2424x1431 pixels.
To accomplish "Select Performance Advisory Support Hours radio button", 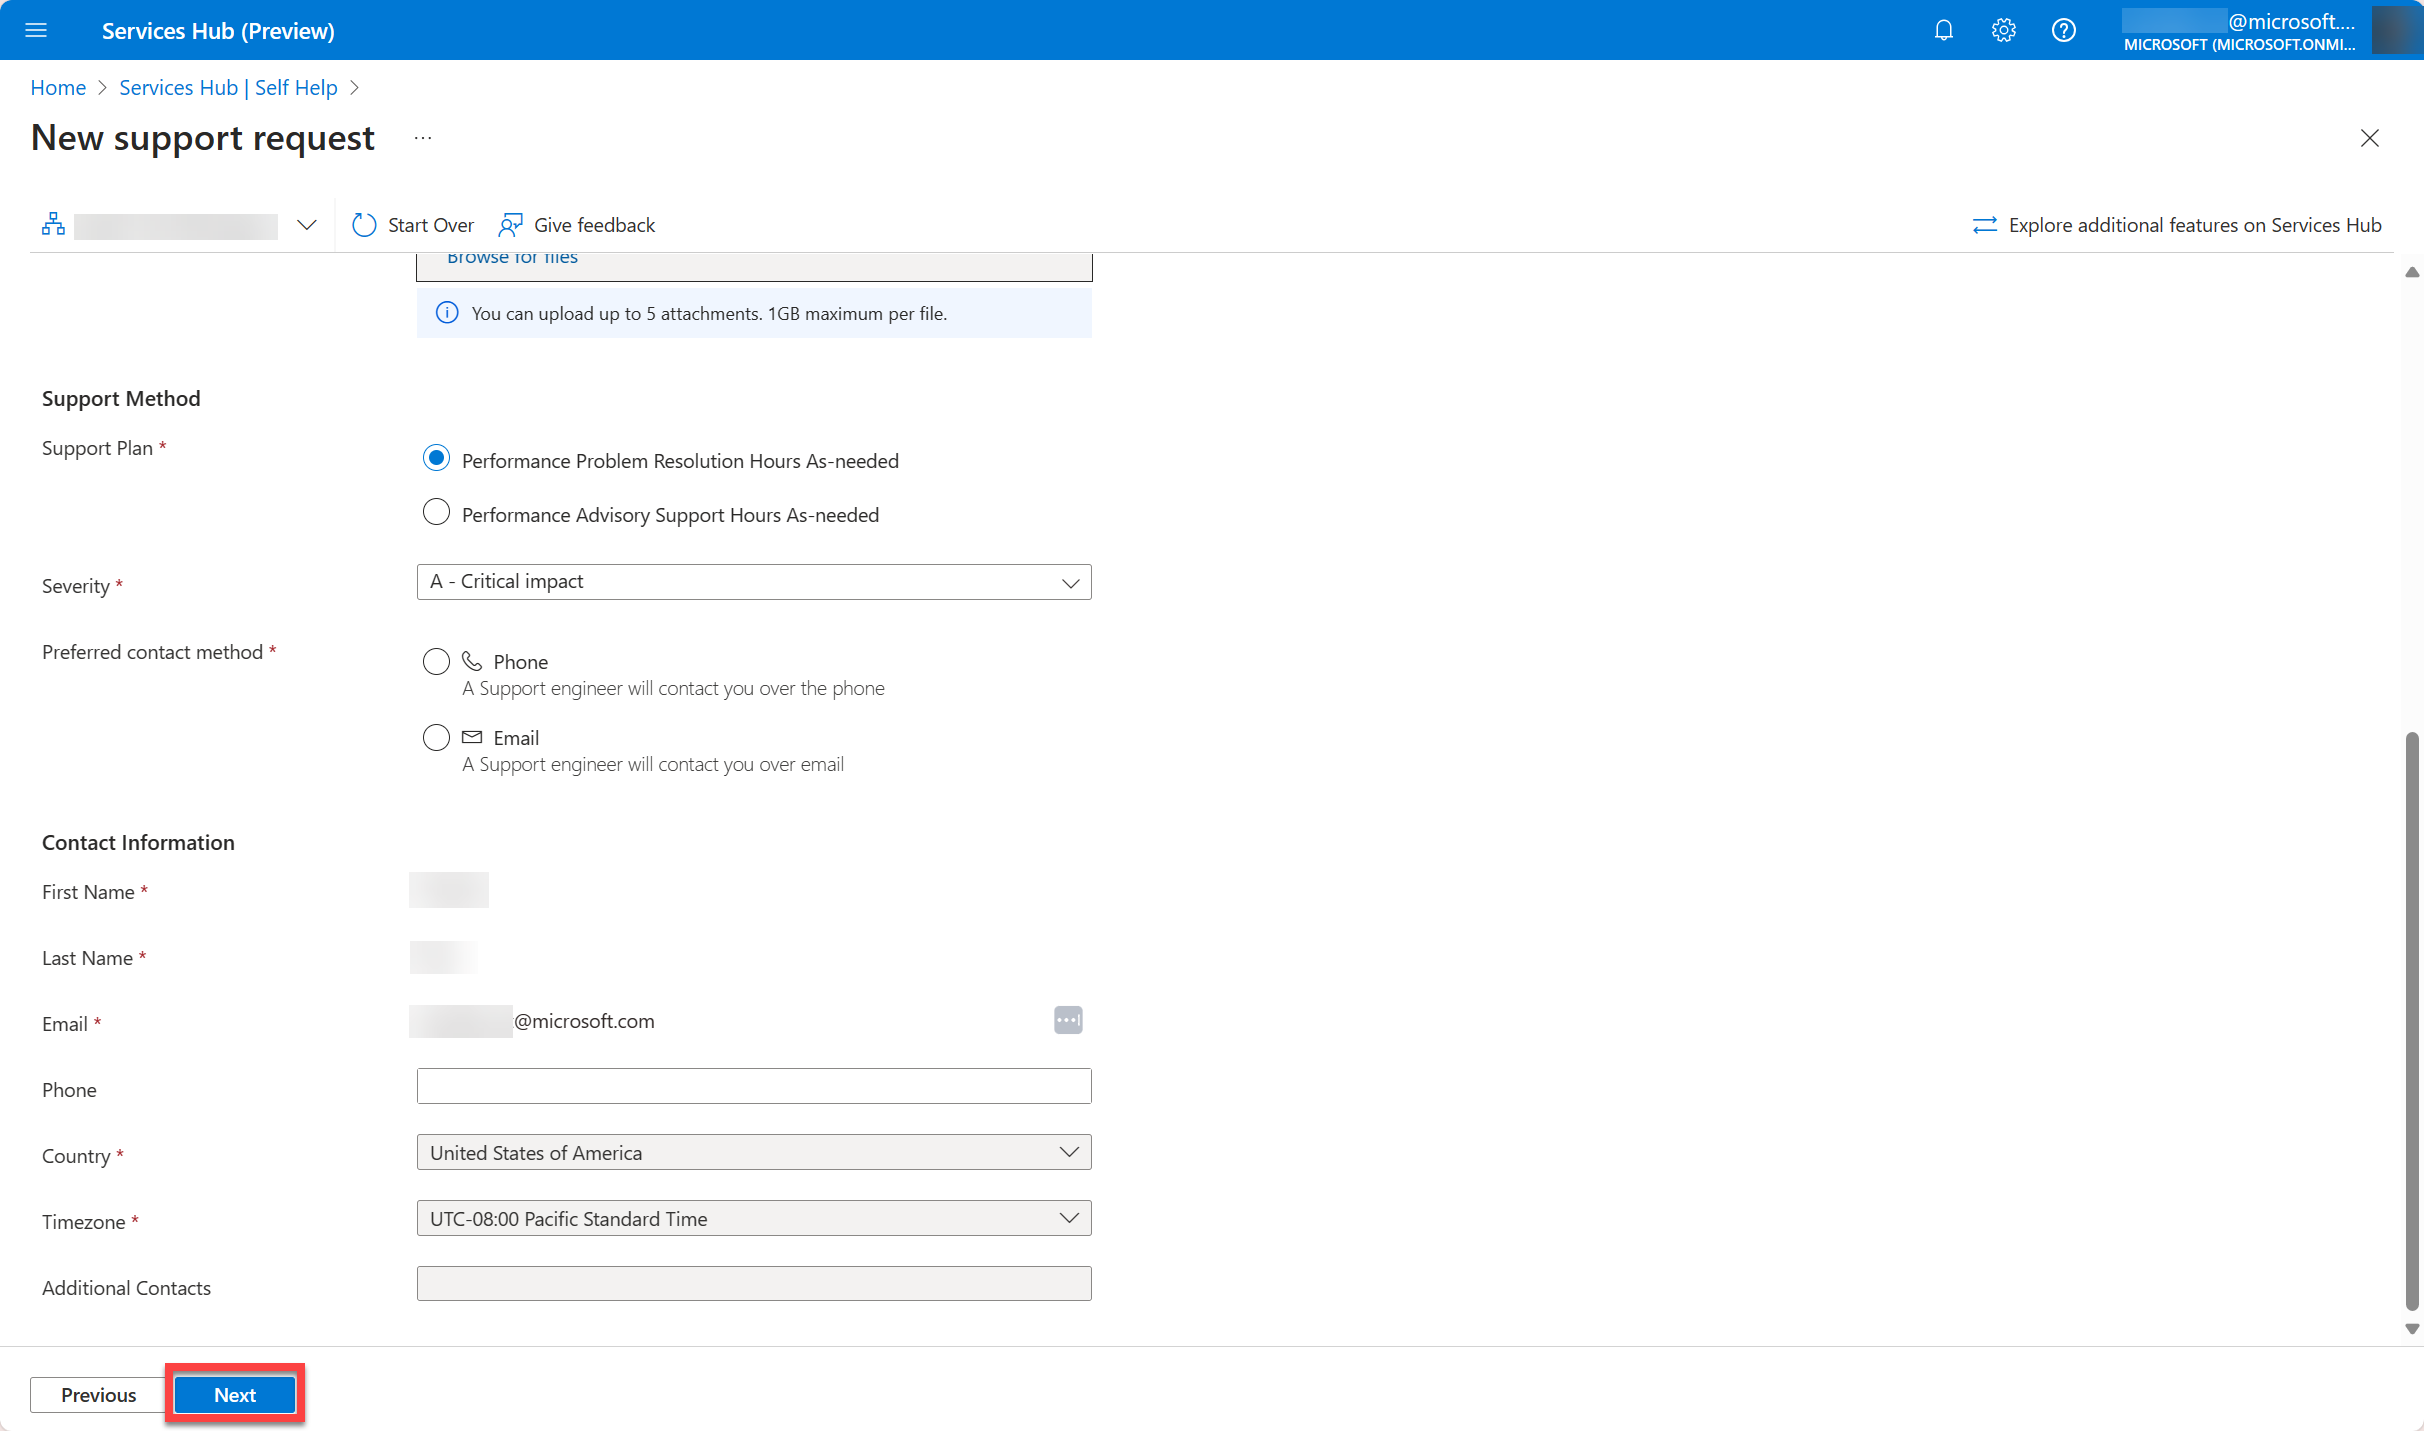I will point(436,513).
